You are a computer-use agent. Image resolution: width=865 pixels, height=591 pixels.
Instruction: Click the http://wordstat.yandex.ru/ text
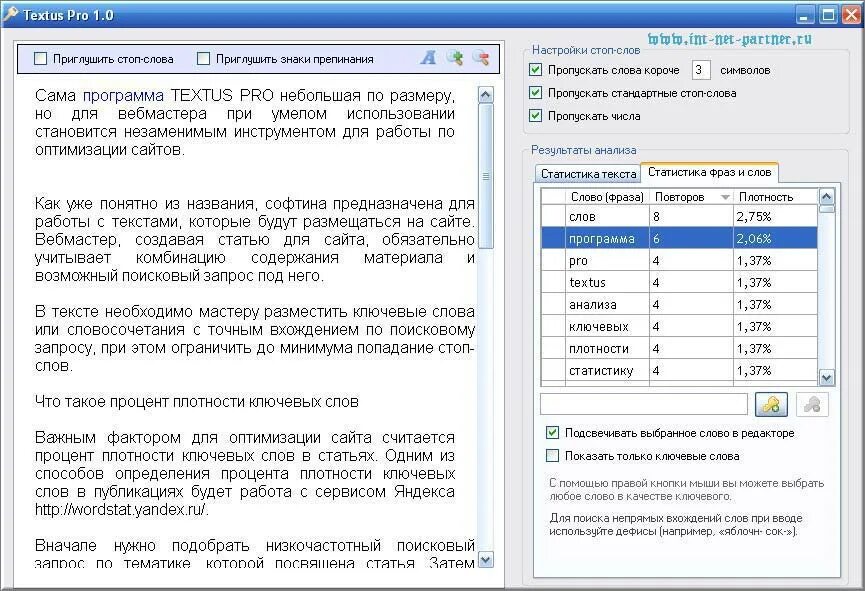[x=121, y=509]
